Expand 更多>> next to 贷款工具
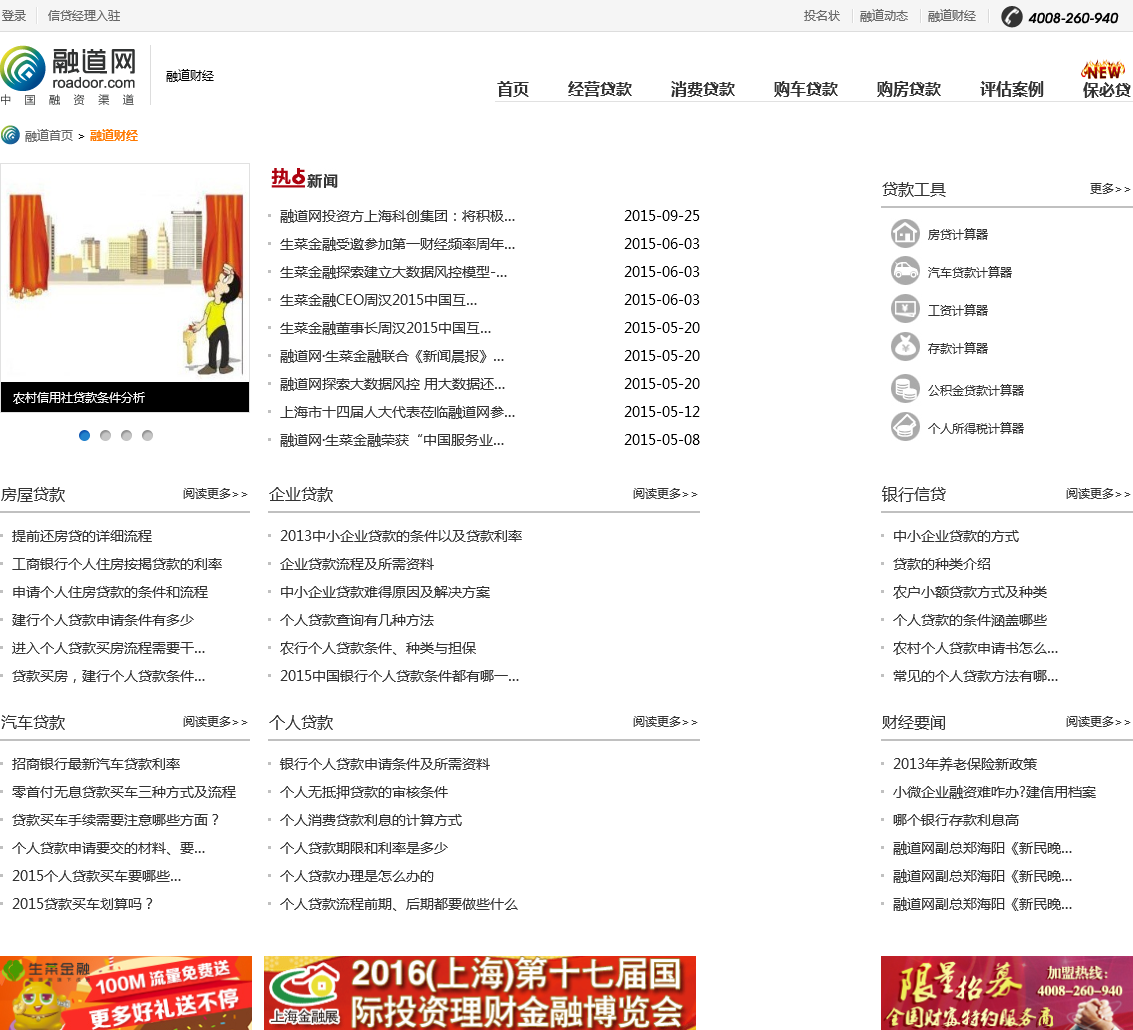 pos(1109,189)
